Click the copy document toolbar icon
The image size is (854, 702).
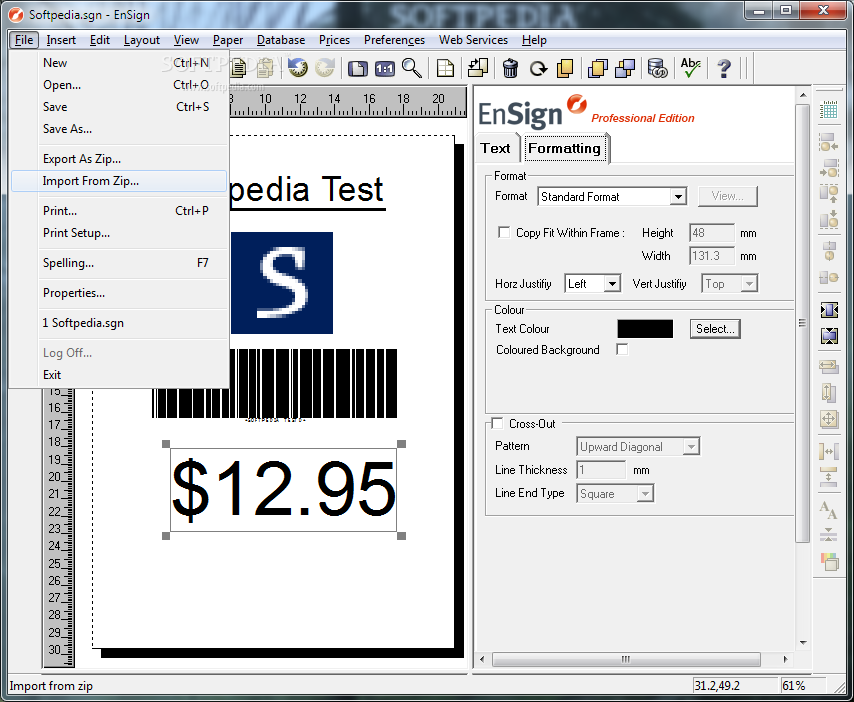(x=238, y=68)
